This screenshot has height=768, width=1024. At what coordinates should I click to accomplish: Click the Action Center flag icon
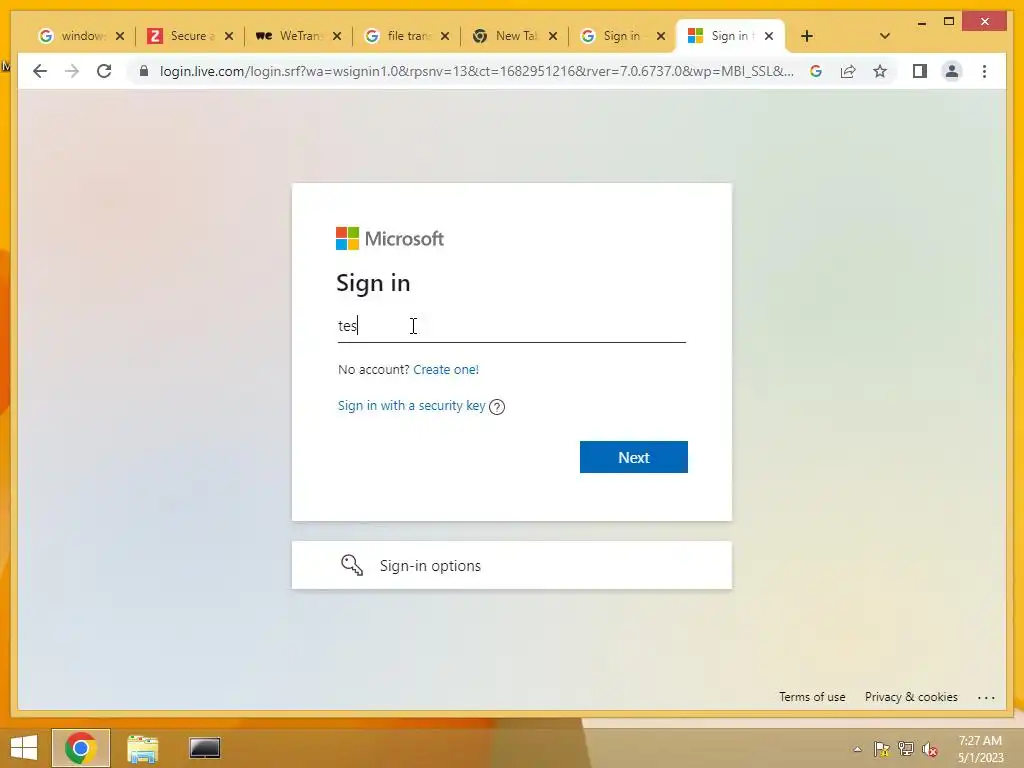pyautogui.click(x=882, y=749)
